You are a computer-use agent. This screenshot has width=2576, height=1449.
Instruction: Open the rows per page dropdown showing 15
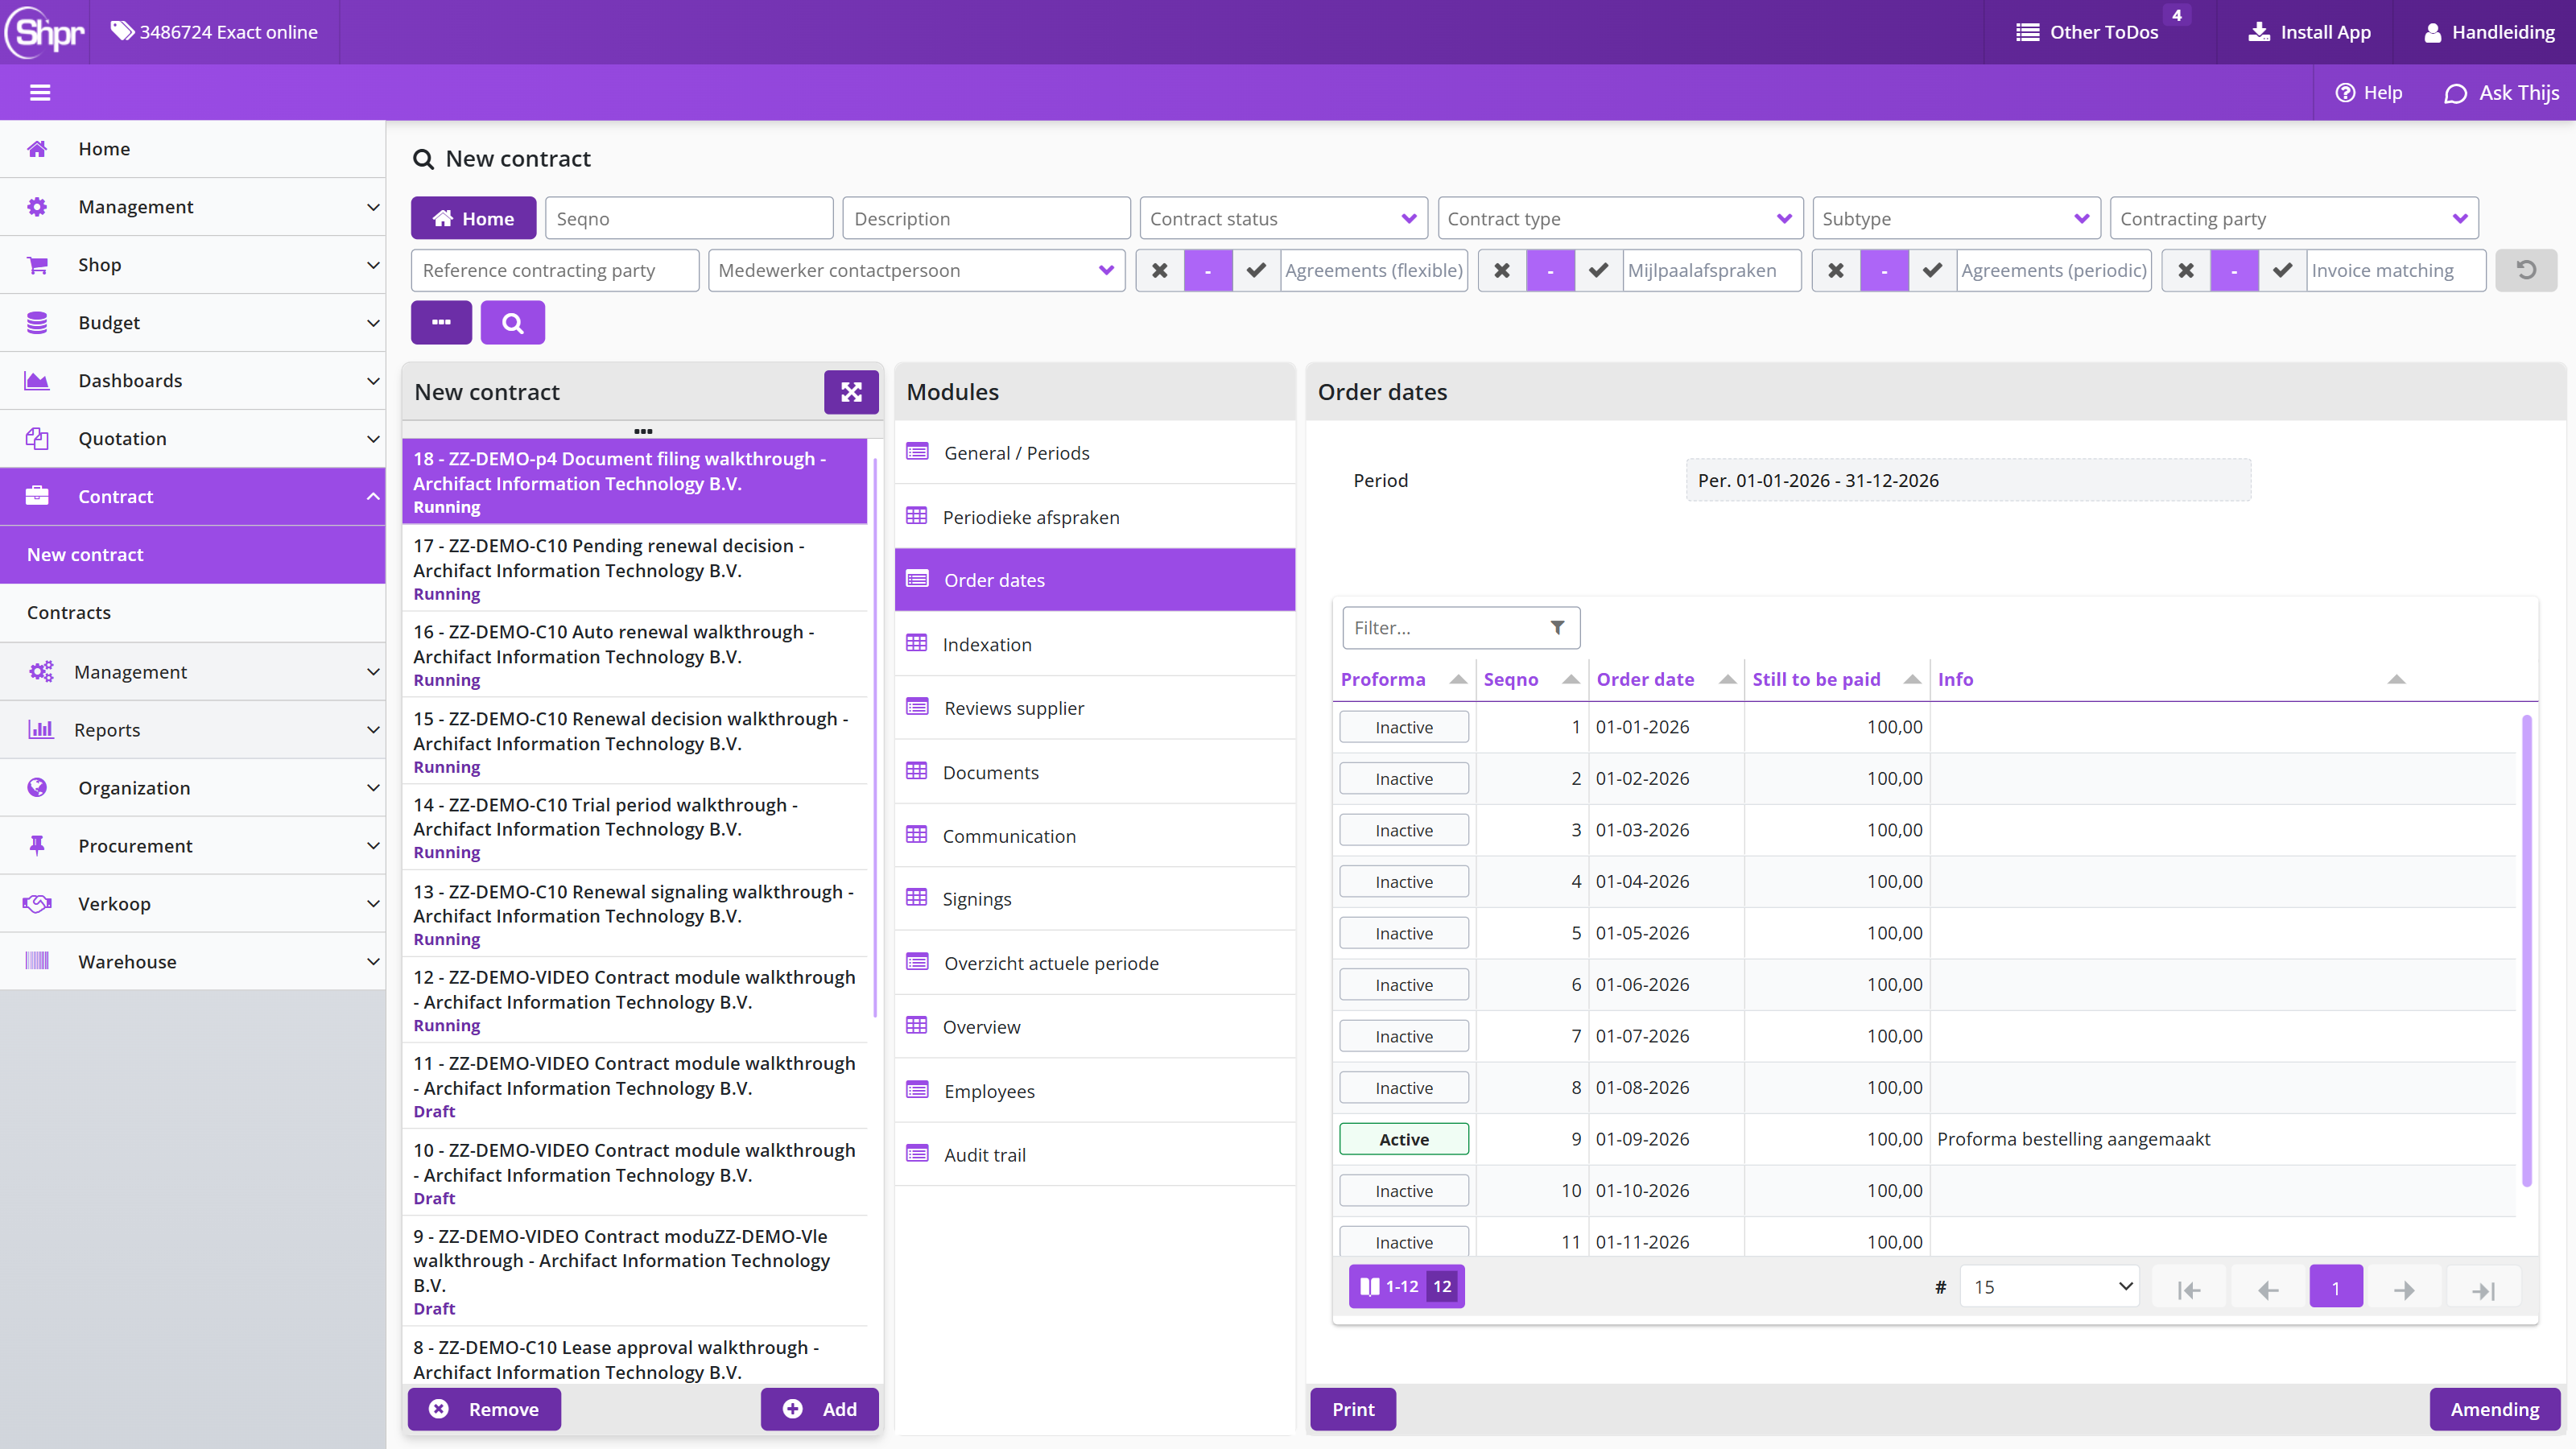(x=2050, y=1287)
